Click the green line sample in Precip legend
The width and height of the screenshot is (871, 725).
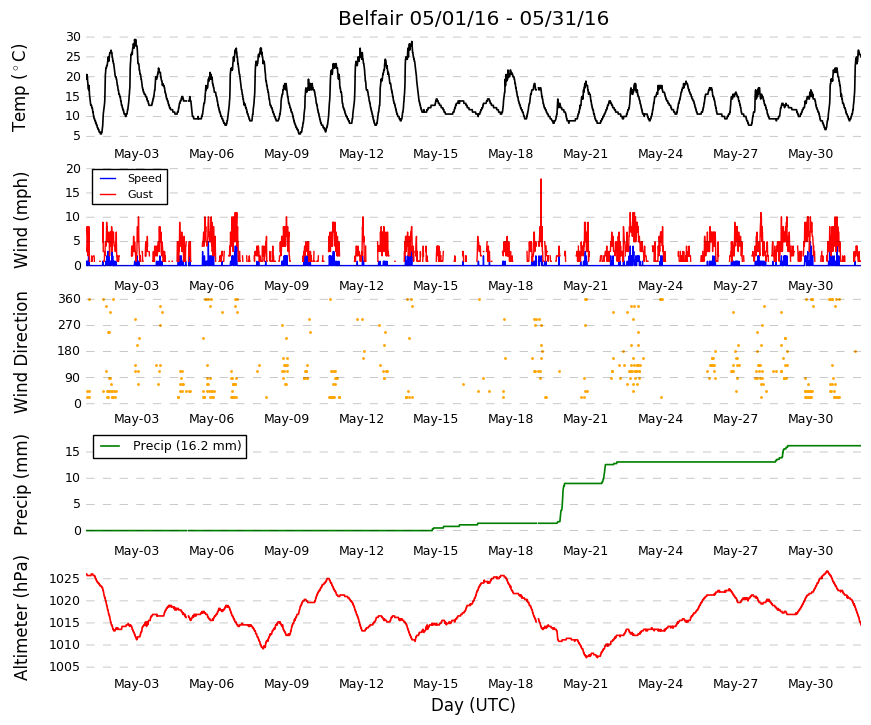coord(110,446)
